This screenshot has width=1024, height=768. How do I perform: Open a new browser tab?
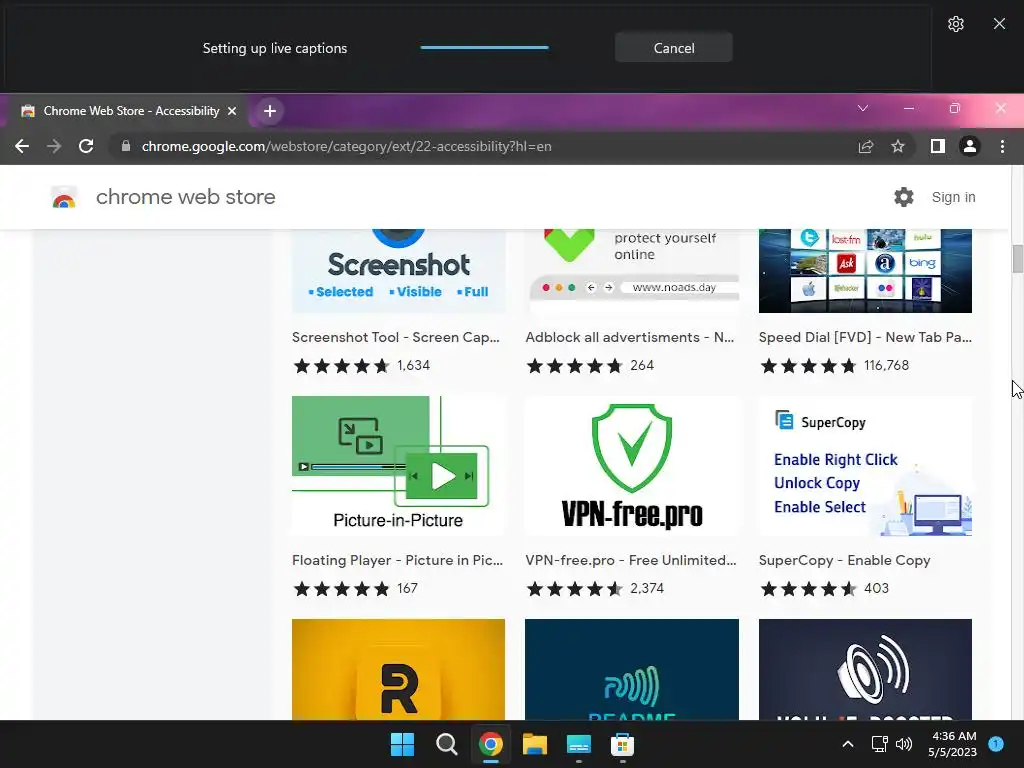click(270, 111)
